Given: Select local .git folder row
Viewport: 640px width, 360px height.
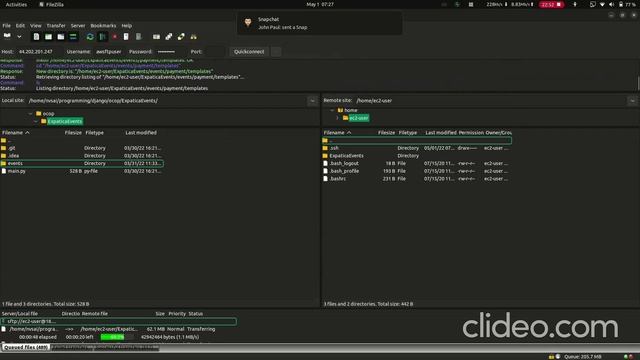Looking at the screenshot, I should pos(82,148).
